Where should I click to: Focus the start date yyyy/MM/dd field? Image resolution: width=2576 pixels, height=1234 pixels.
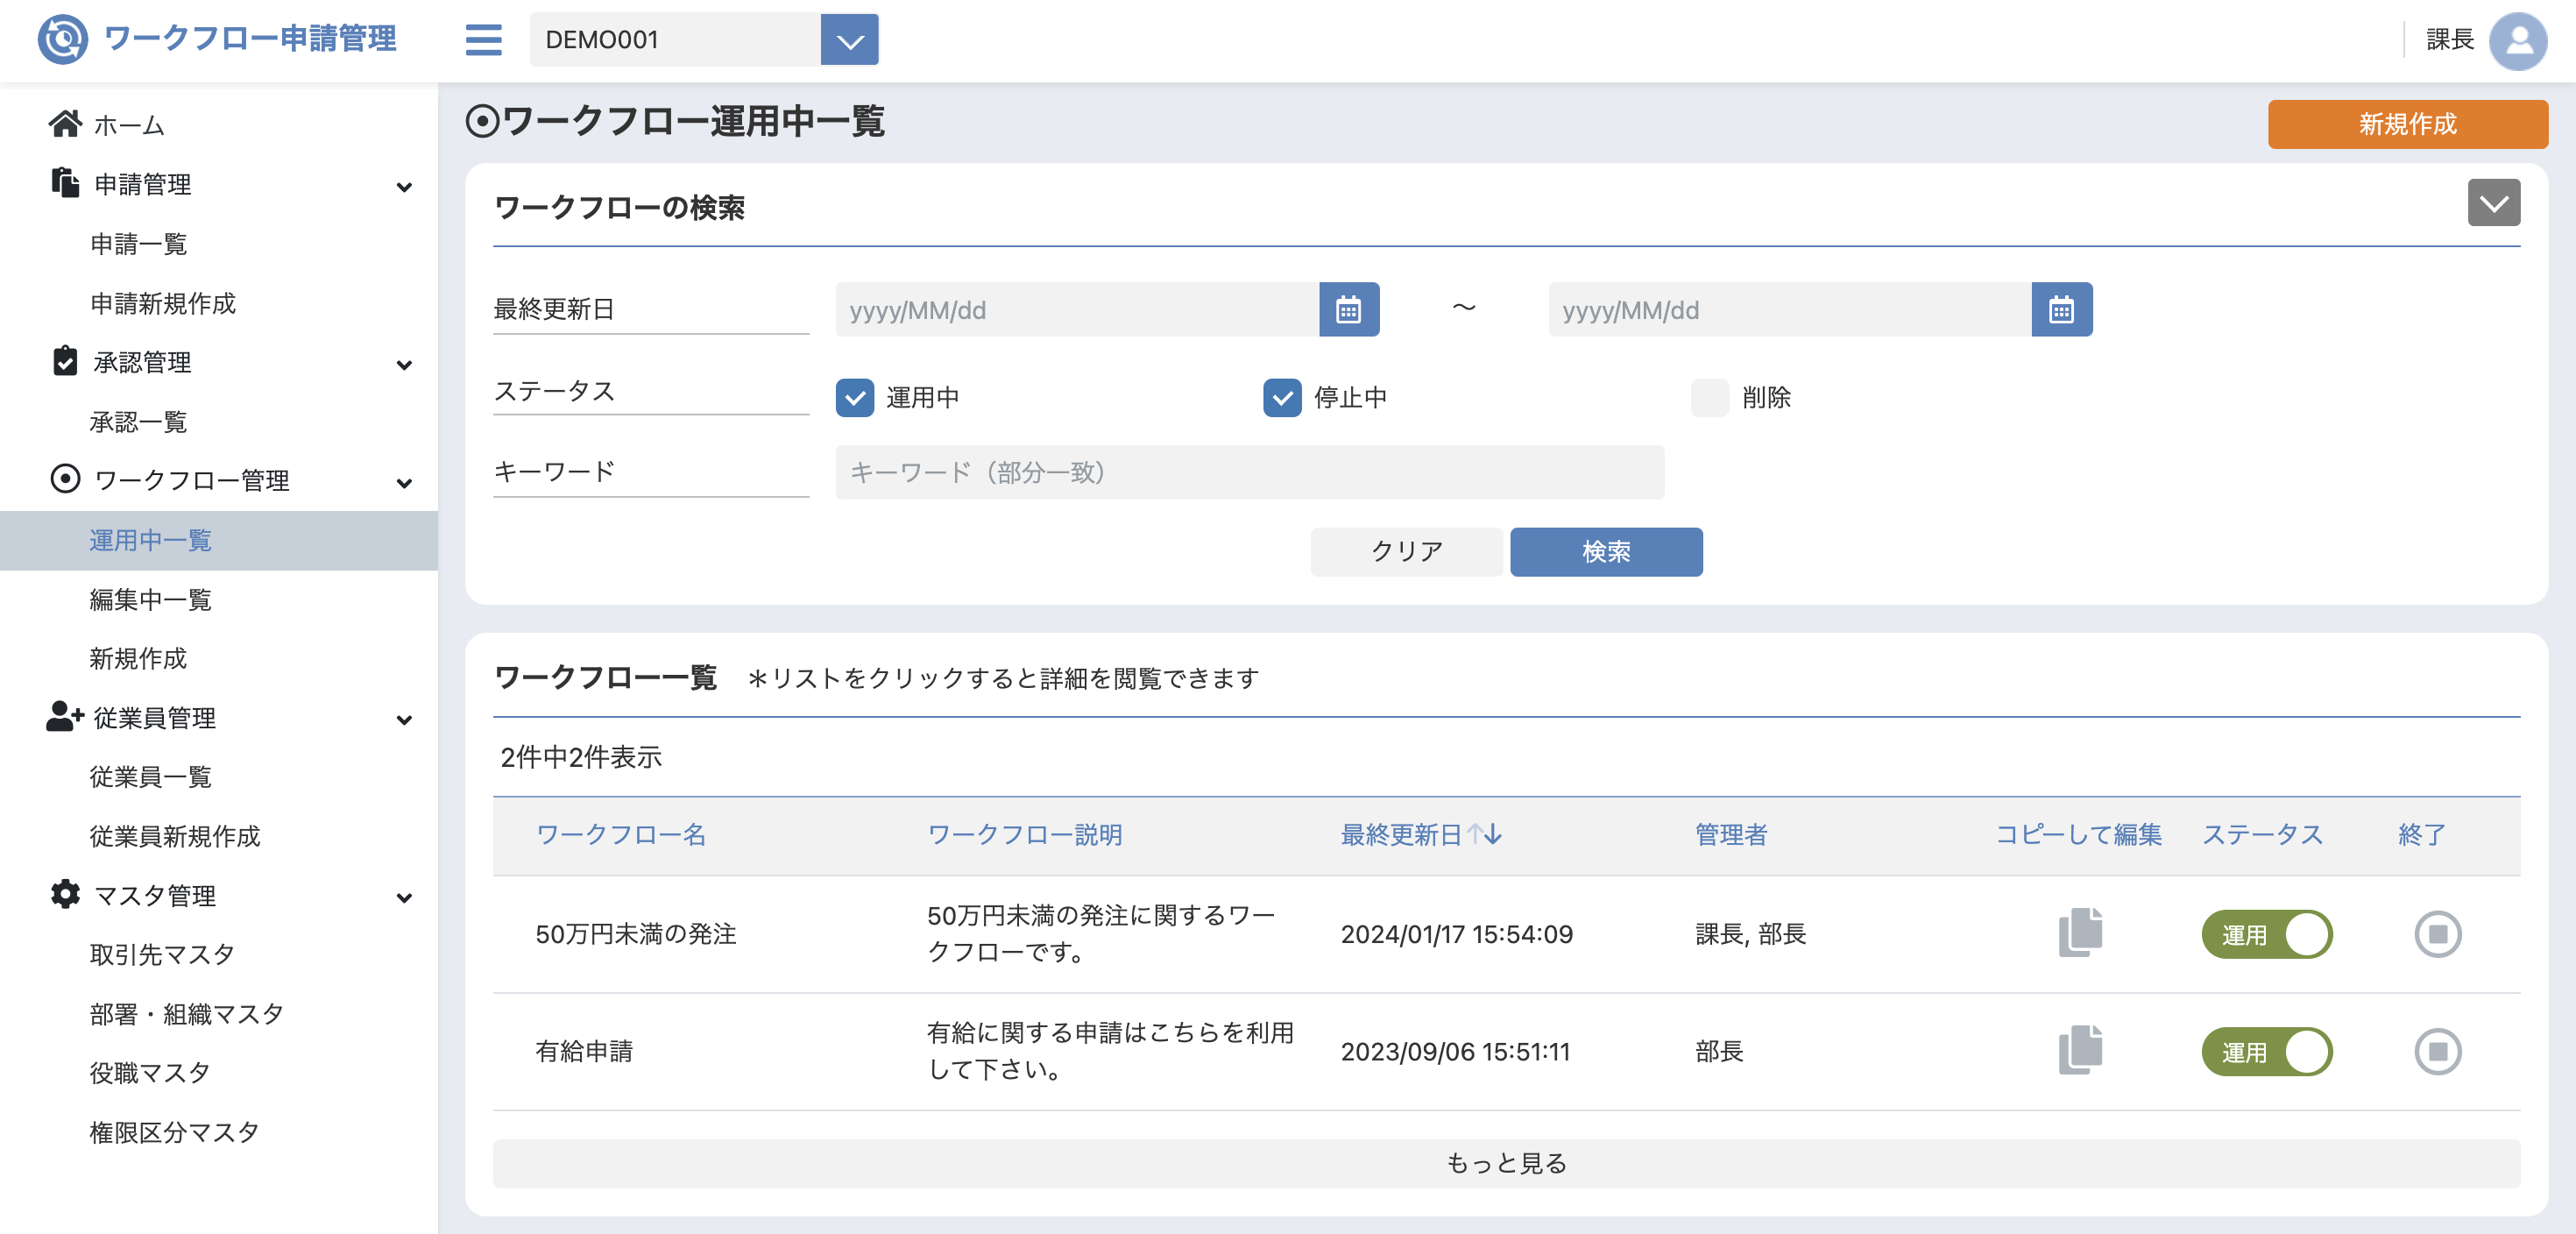tap(1077, 310)
